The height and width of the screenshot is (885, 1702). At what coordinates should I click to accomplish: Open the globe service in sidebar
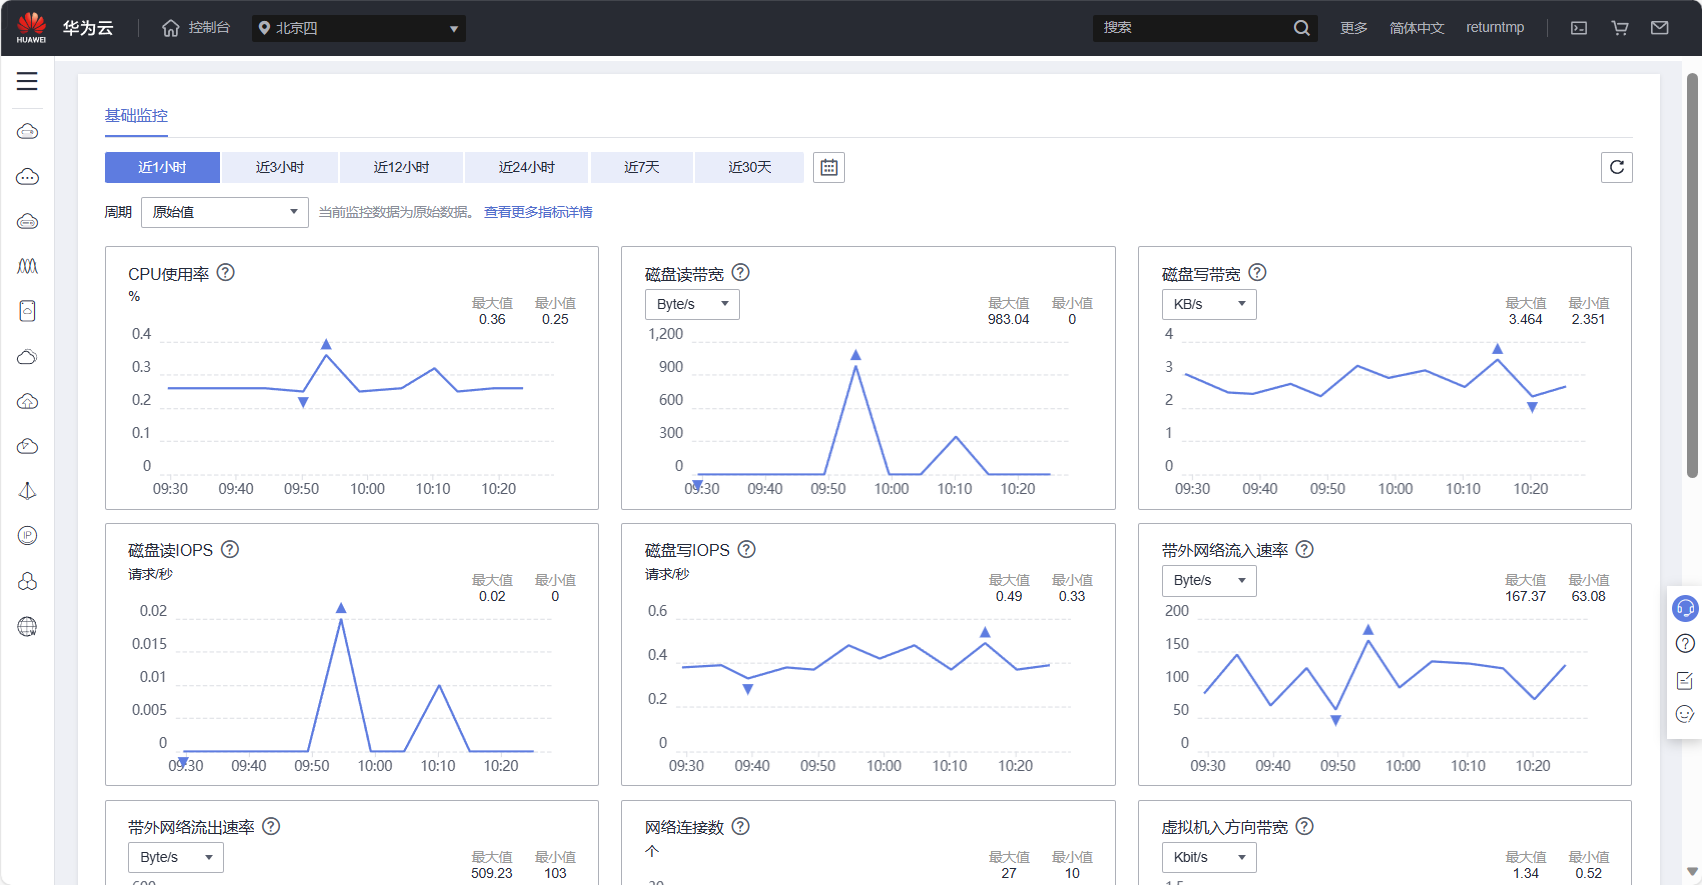[27, 627]
